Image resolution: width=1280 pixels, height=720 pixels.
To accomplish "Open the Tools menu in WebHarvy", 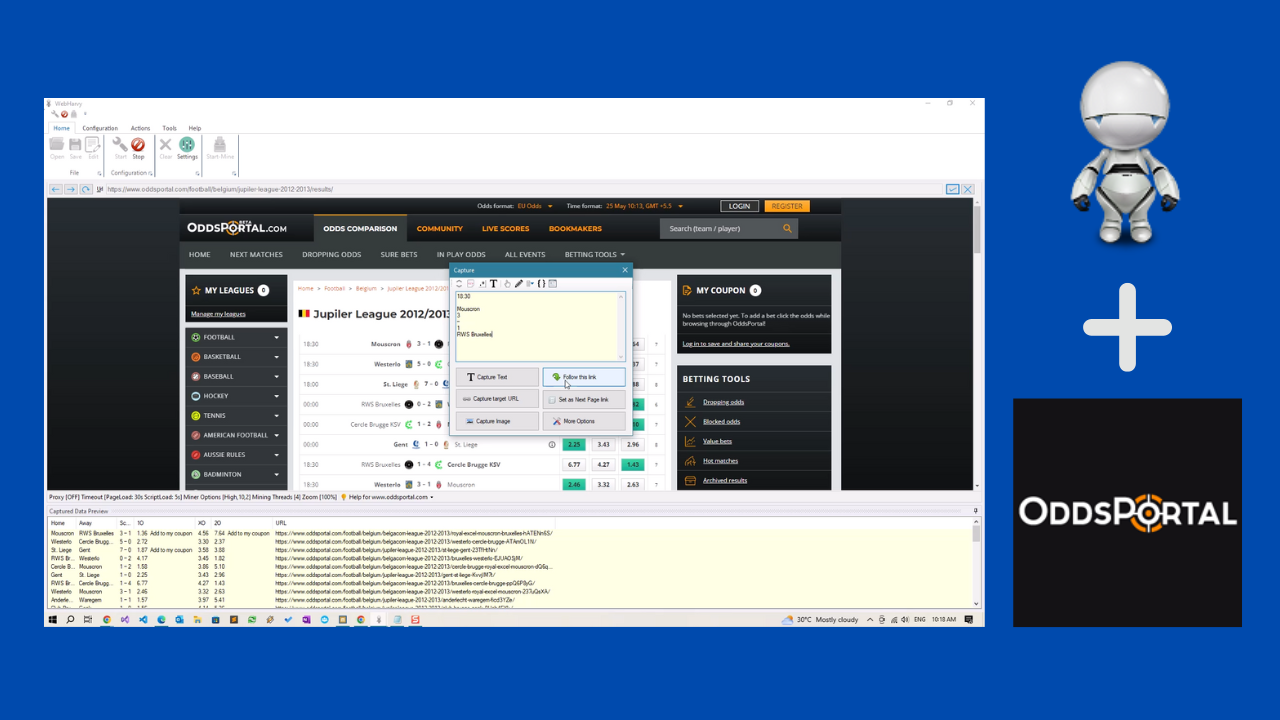I will pos(169,128).
